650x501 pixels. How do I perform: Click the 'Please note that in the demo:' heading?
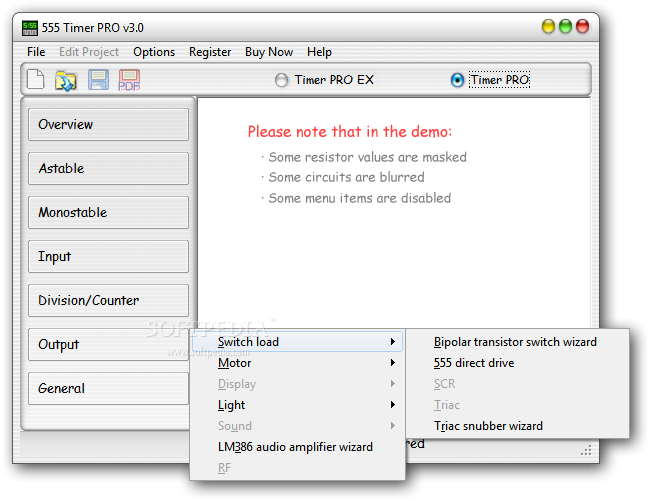coord(349,132)
